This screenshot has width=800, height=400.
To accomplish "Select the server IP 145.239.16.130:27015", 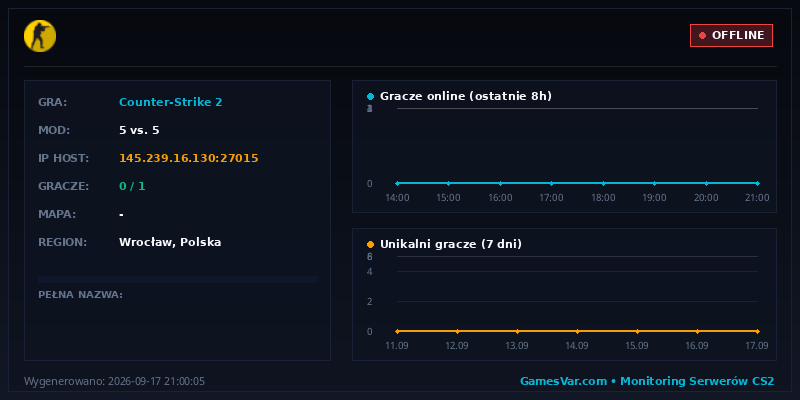I will [x=189, y=158].
